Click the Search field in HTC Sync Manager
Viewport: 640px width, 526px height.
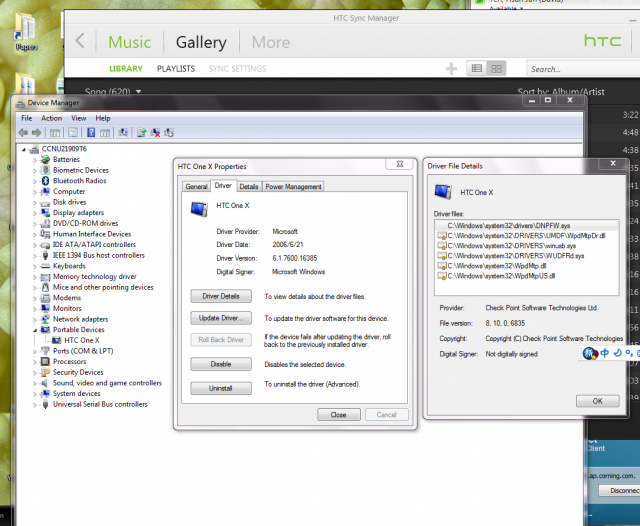[x=583, y=69]
